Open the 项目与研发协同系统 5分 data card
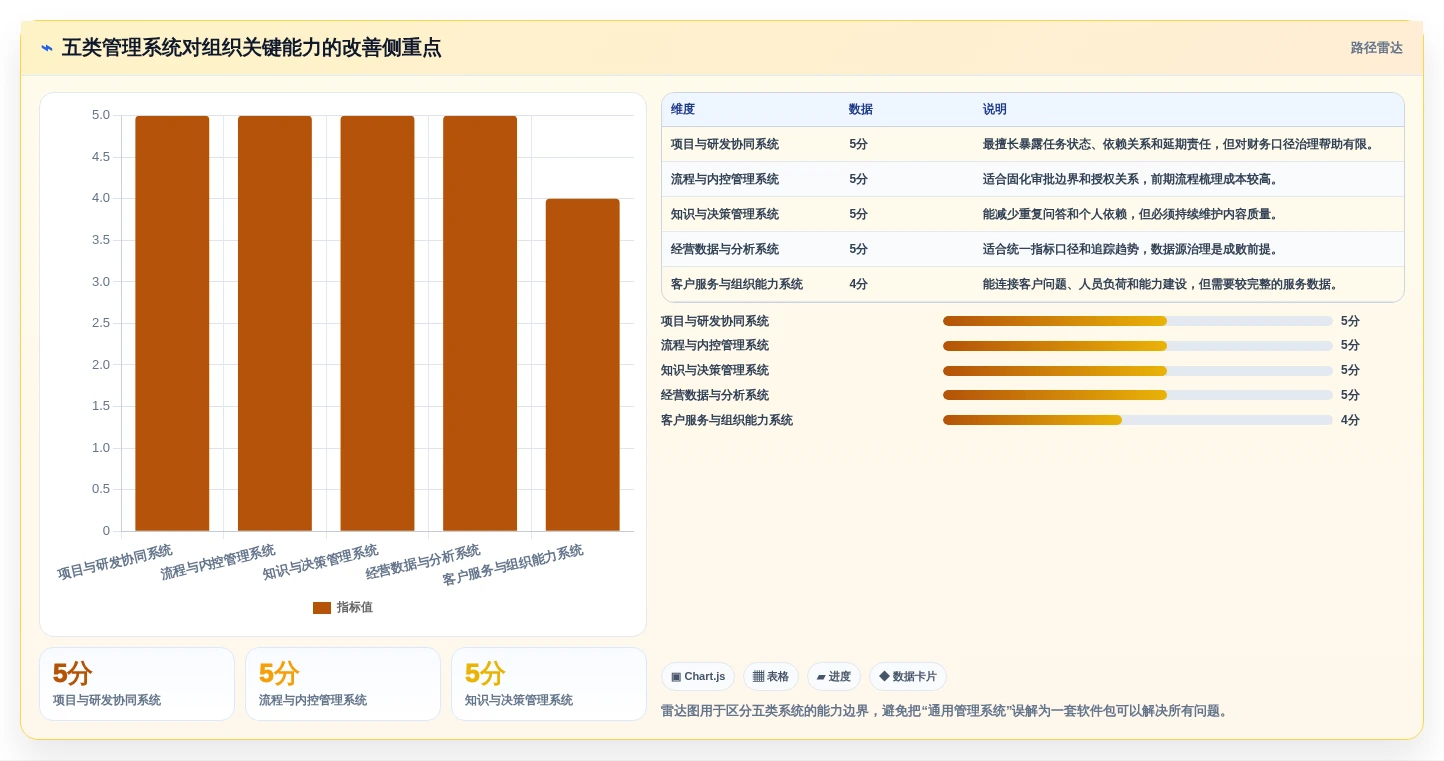This screenshot has height=761, width=1444. pos(137,684)
